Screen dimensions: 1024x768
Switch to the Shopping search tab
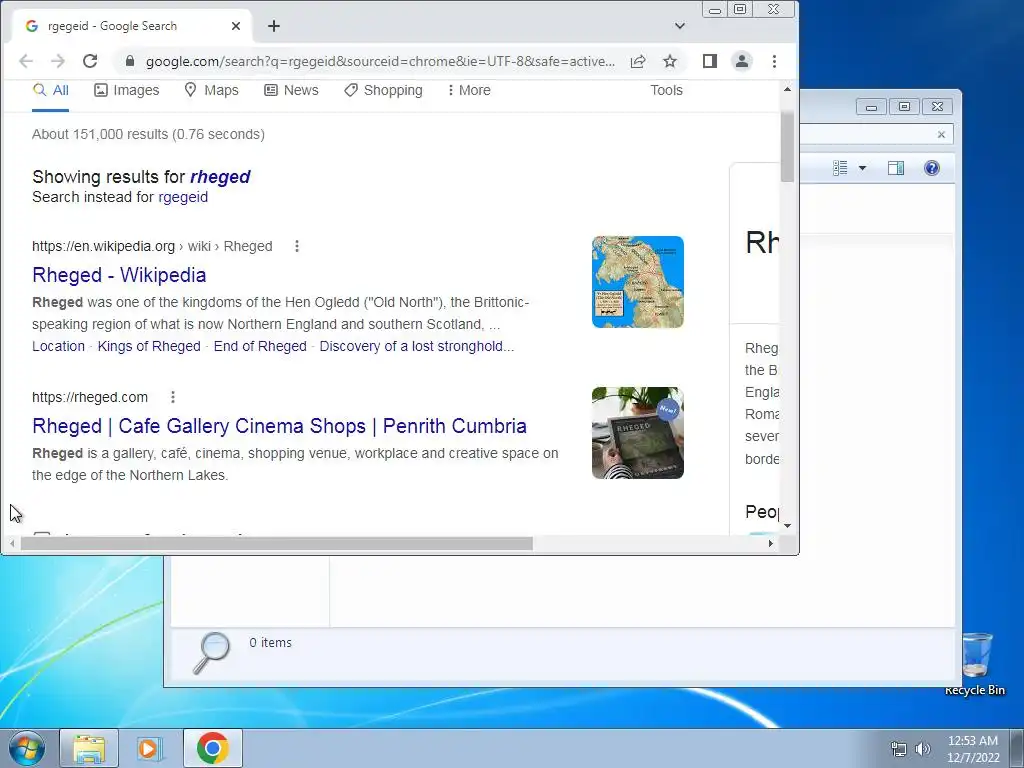(x=383, y=90)
